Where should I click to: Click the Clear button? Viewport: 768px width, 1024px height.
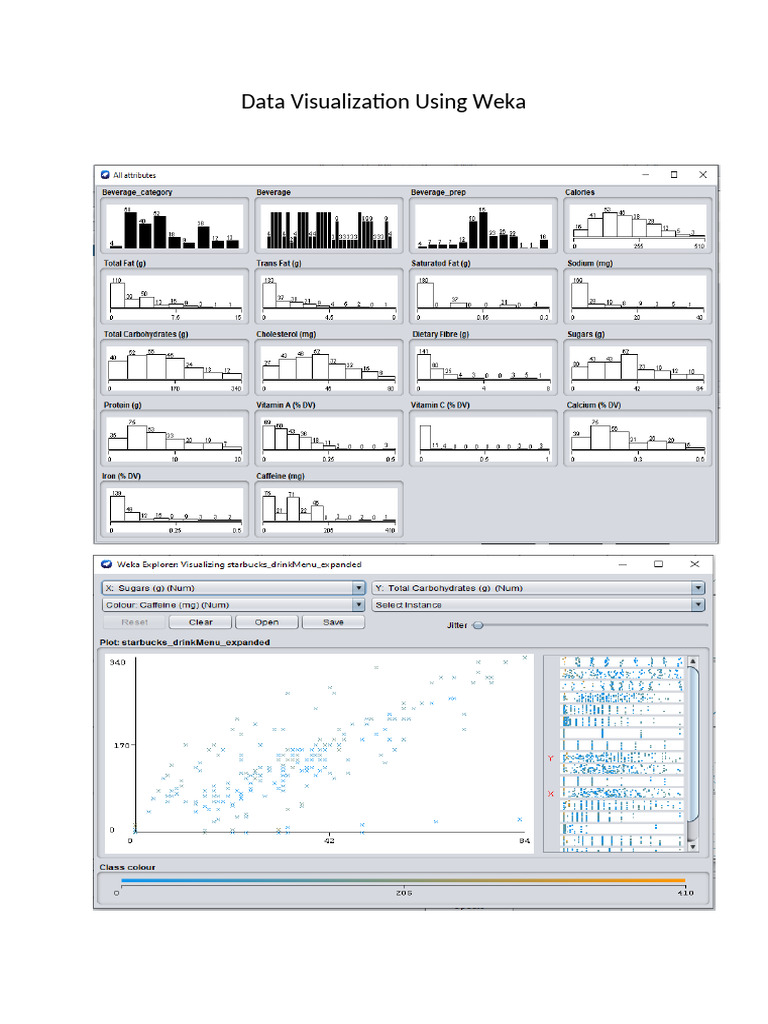200,622
